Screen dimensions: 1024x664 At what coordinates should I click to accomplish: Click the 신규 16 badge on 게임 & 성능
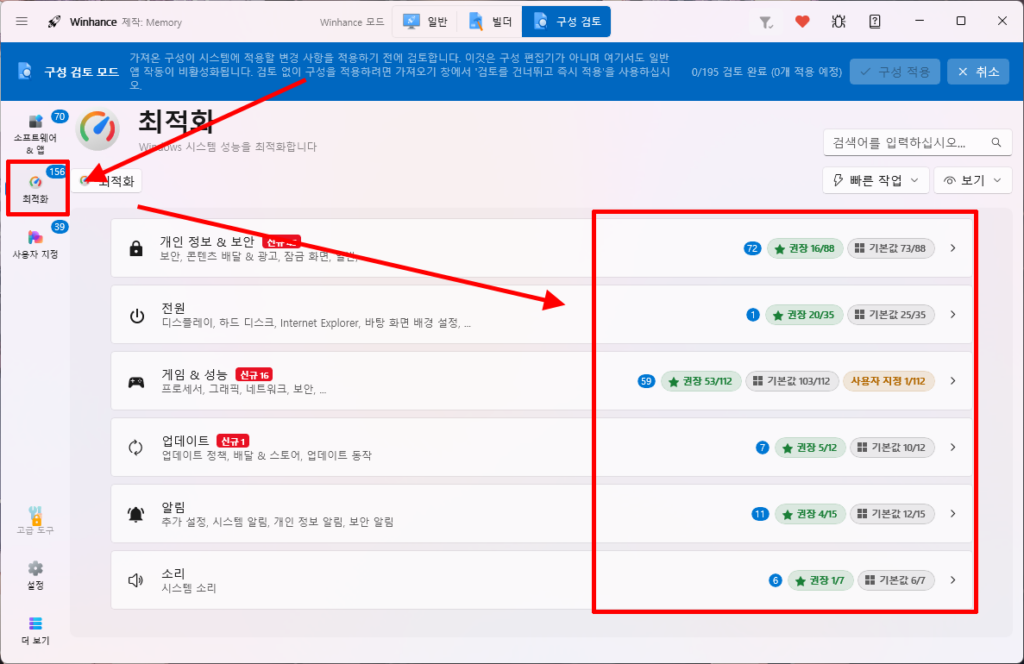coord(254,375)
